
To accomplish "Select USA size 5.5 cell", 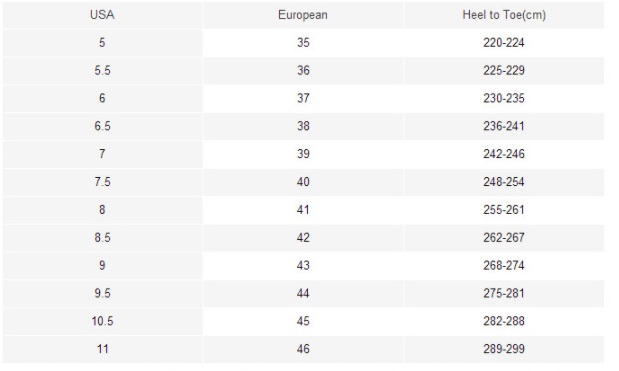I will [102, 71].
